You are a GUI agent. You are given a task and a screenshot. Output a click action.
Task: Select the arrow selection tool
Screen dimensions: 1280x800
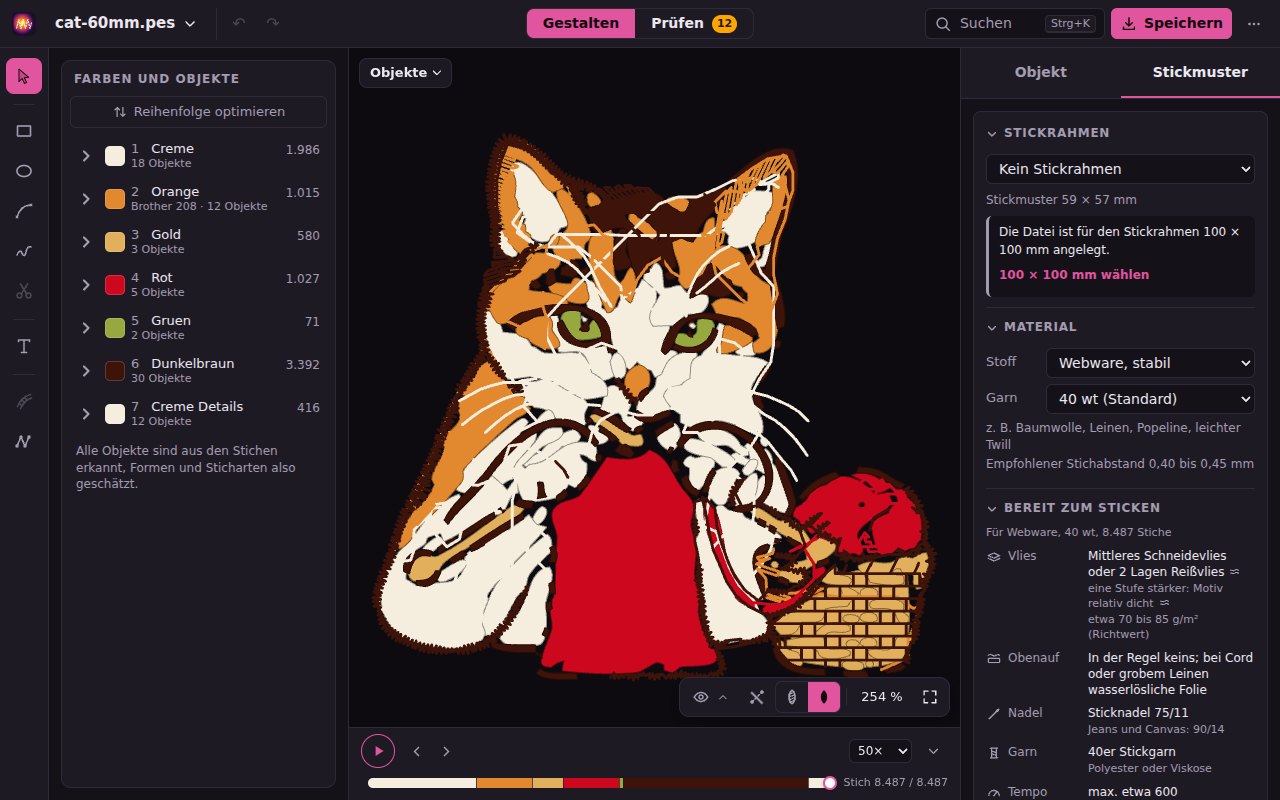pyautogui.click(x=24, y=76)
